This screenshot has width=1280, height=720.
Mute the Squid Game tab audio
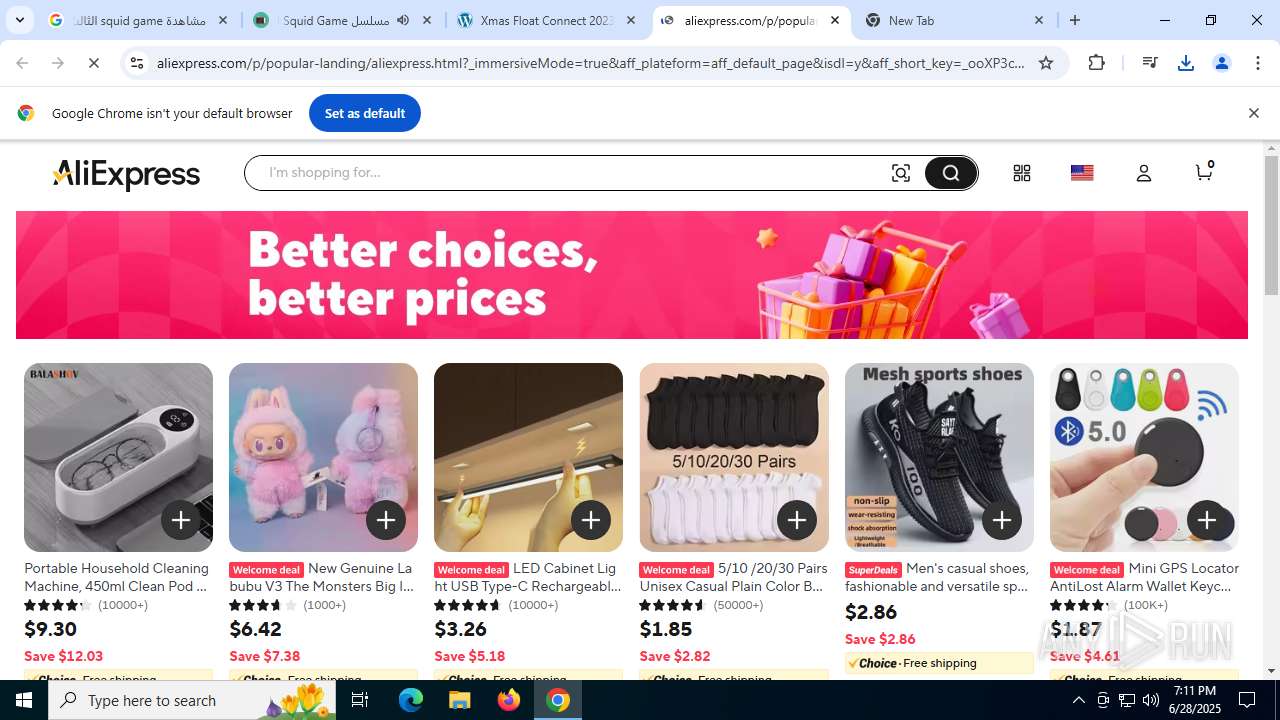tap(403, 20)
